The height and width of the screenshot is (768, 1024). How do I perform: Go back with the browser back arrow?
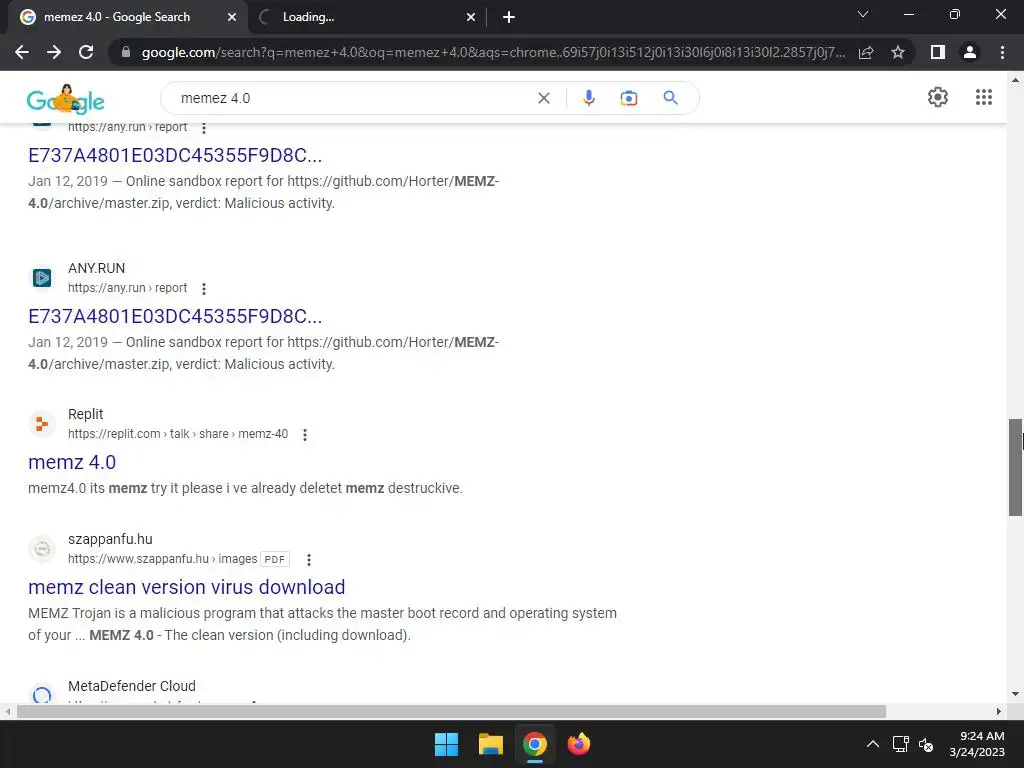click(x=22, y=52)
